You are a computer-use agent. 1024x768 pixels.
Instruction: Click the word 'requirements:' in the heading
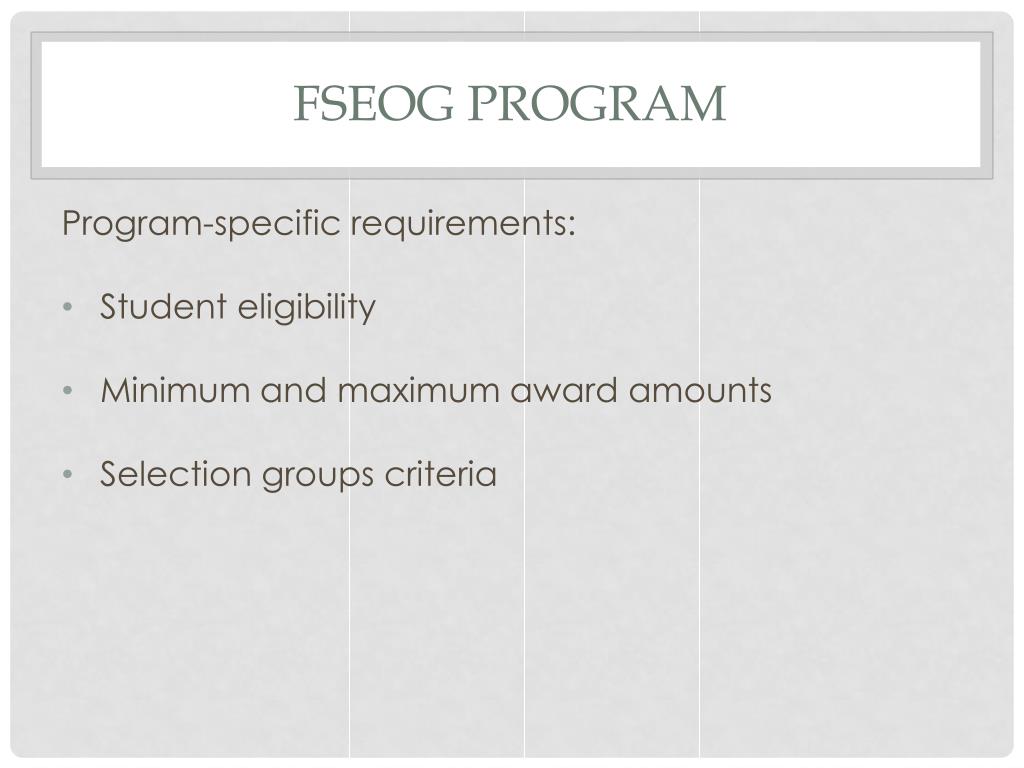(x=464, y=225)
